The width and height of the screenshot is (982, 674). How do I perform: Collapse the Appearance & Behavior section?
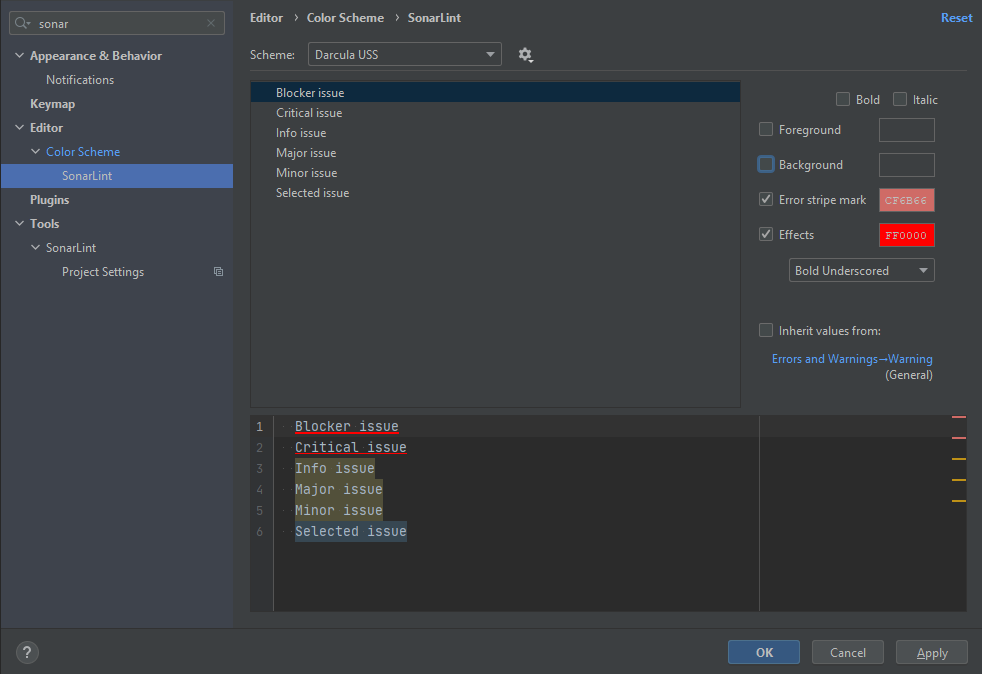coord(20,56)
